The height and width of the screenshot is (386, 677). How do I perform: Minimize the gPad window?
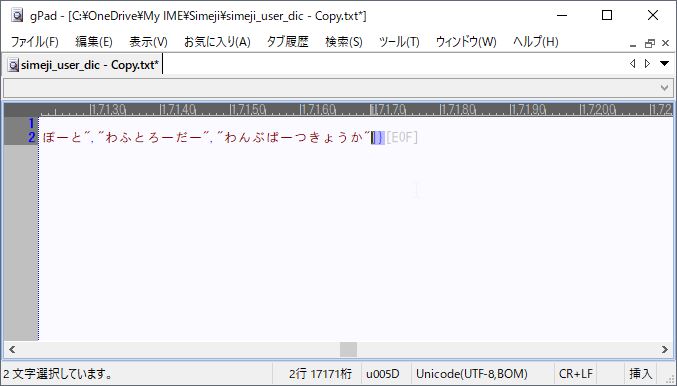tap(562, 16)
